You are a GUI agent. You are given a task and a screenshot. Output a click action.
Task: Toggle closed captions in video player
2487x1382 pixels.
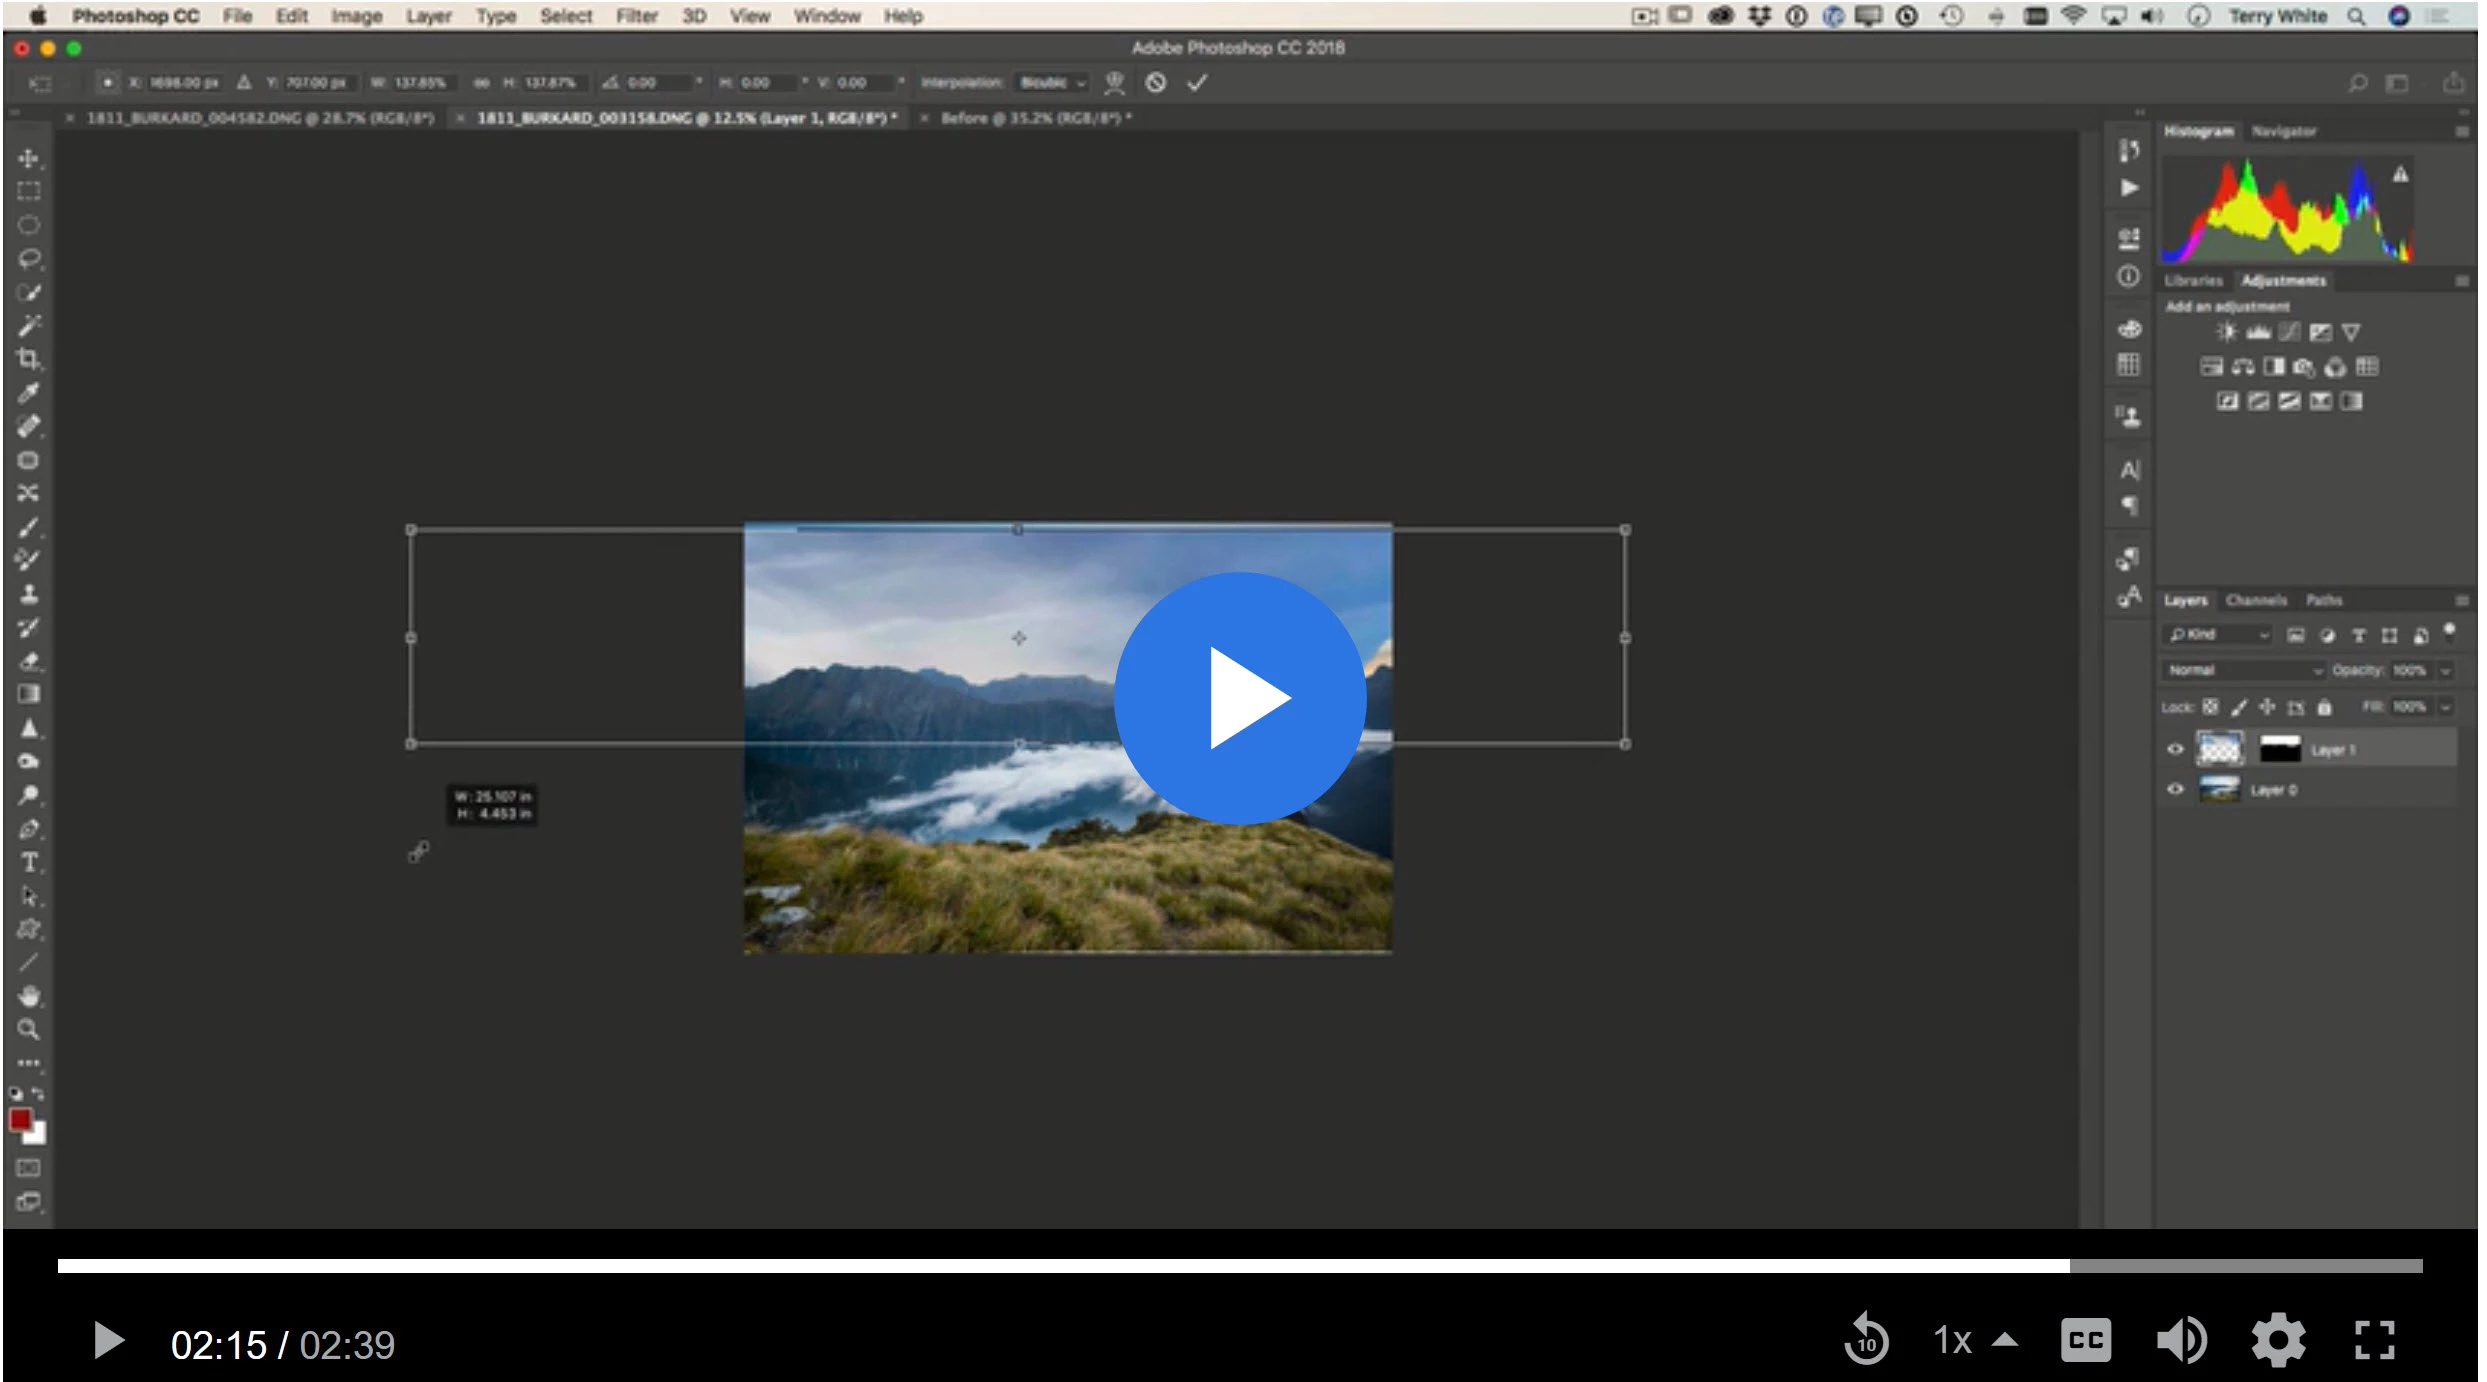pyautogui.click(x=2085, y=1340)
